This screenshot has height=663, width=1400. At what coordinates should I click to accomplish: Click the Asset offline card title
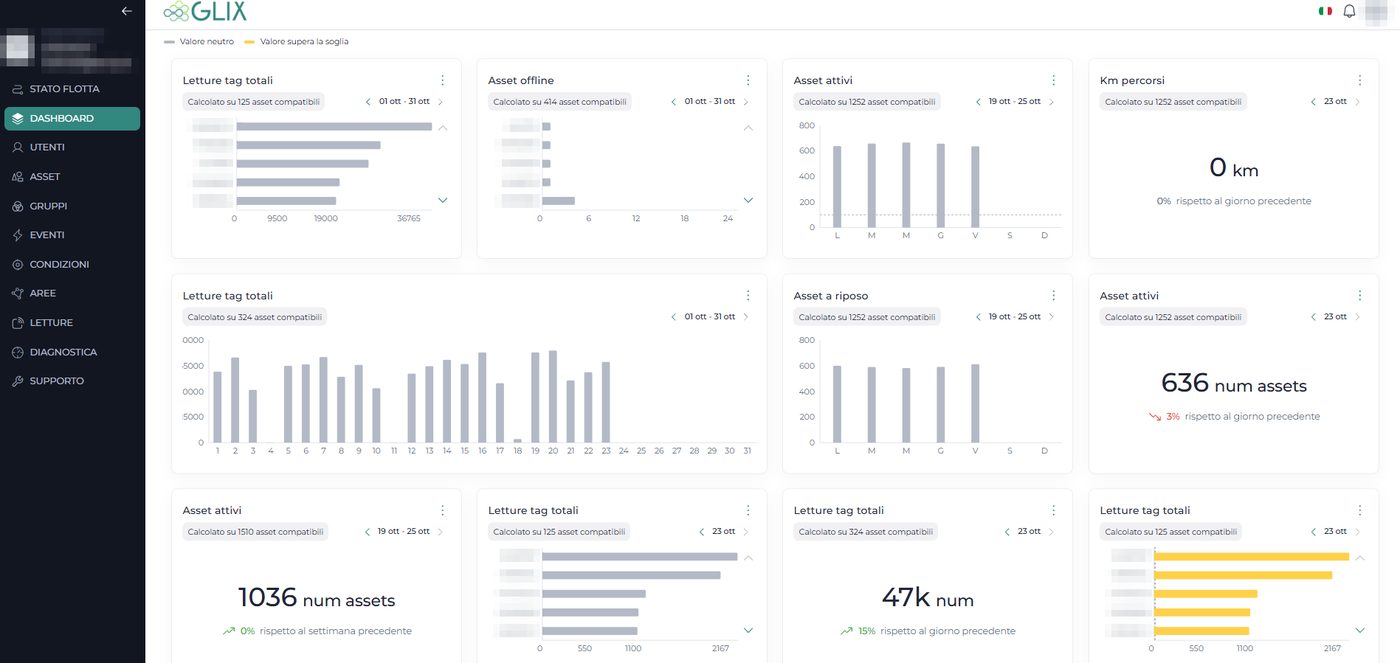[521, 80]
